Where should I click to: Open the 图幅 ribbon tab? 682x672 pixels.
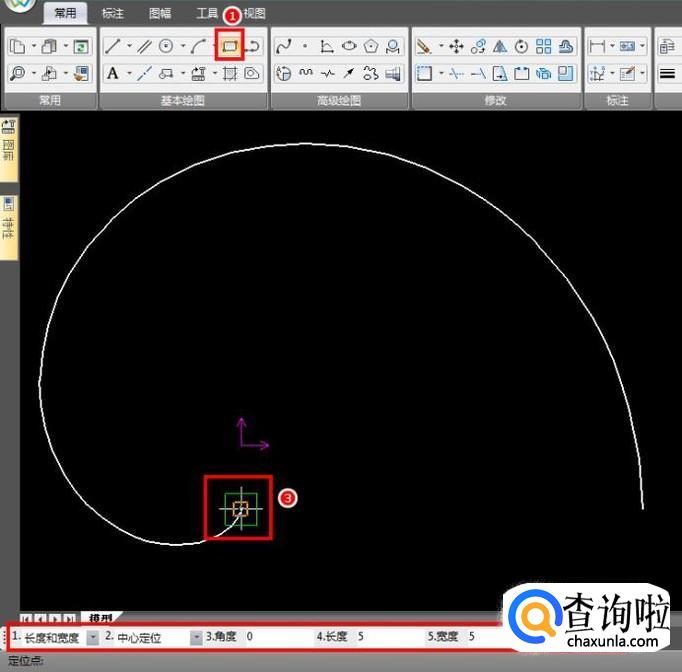pos(160,13)
